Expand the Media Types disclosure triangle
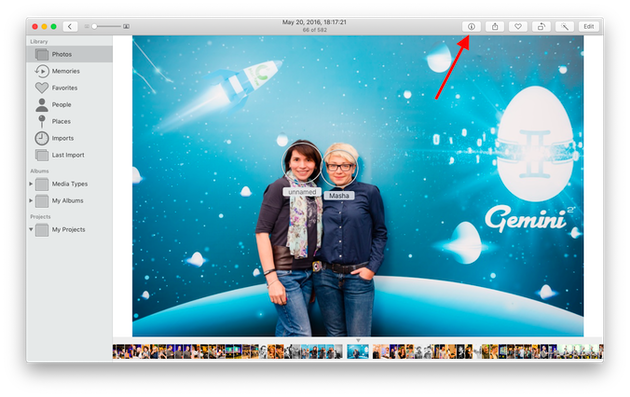The height and width of the screenshot is (397, 630). pos(31,184)
